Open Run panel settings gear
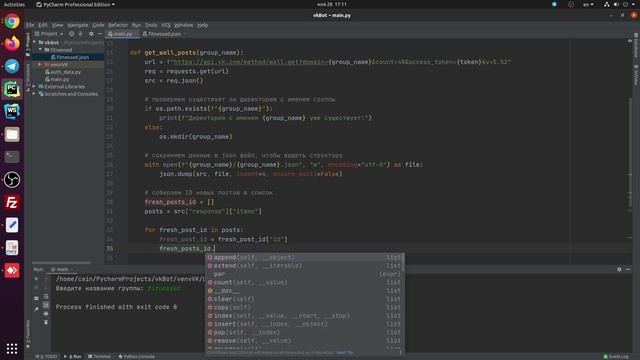 click(x=619, y=269)
